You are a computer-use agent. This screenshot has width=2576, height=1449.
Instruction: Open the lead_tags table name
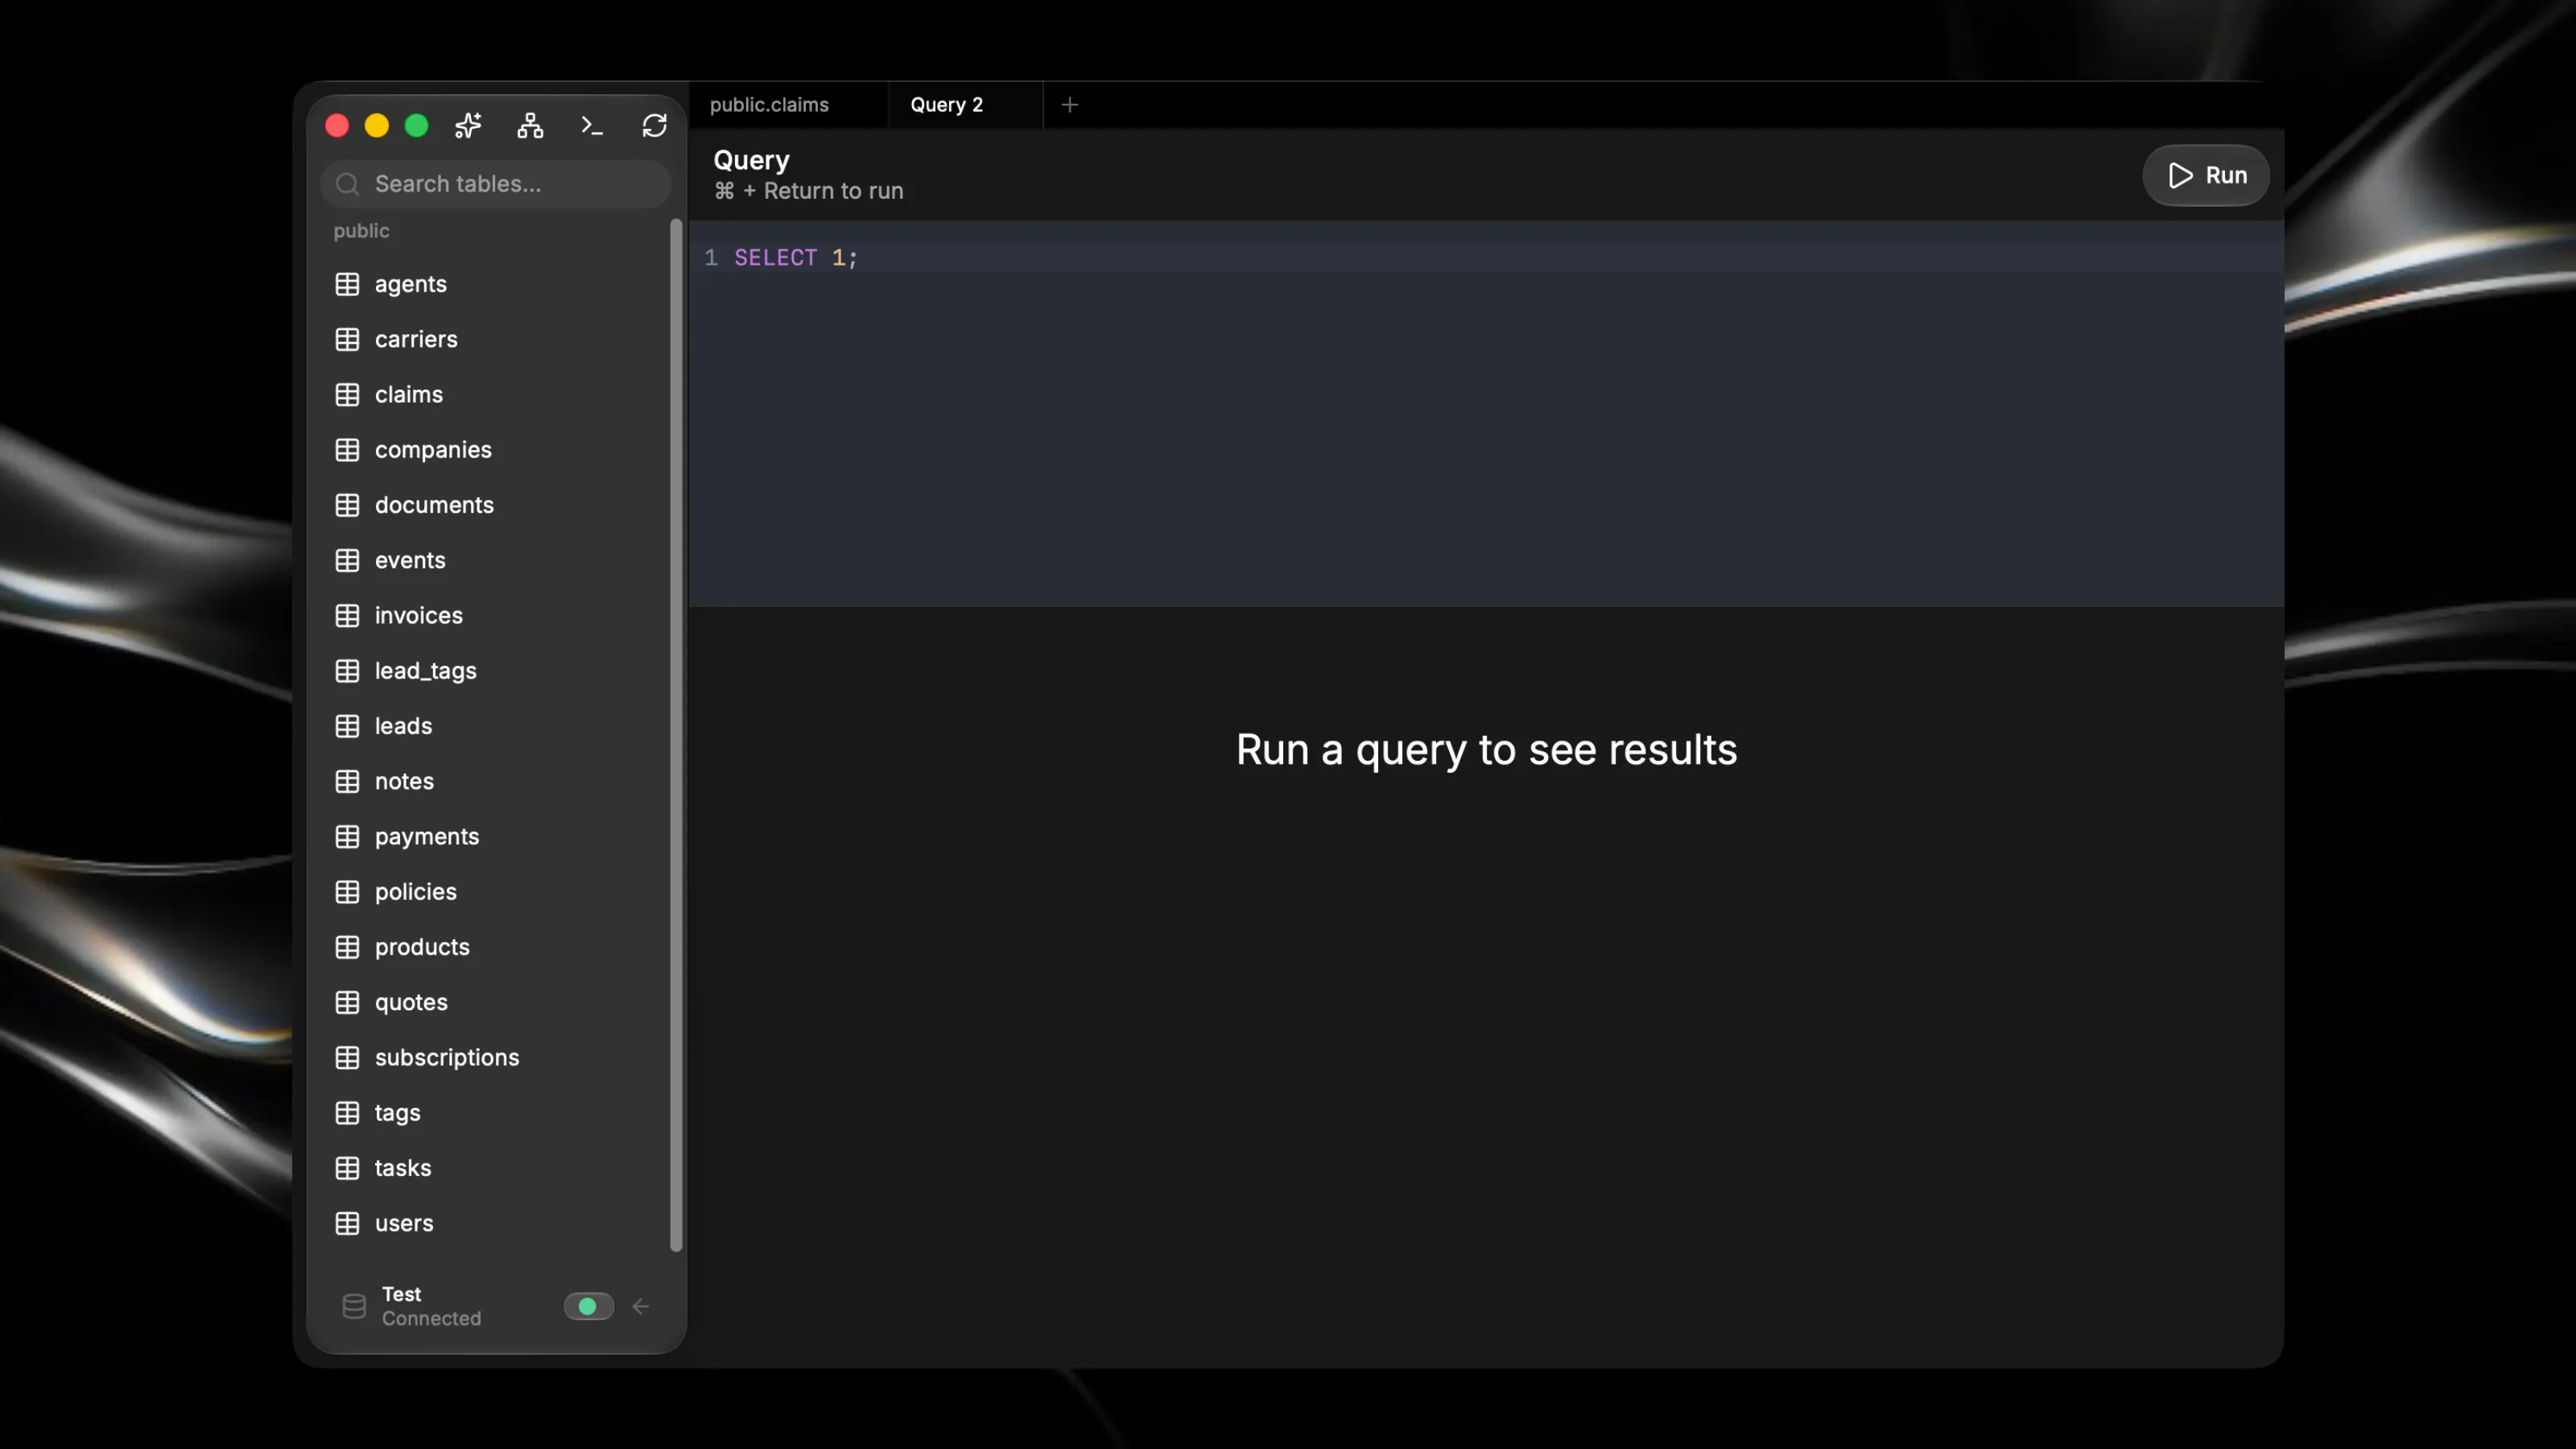point(425,671)
